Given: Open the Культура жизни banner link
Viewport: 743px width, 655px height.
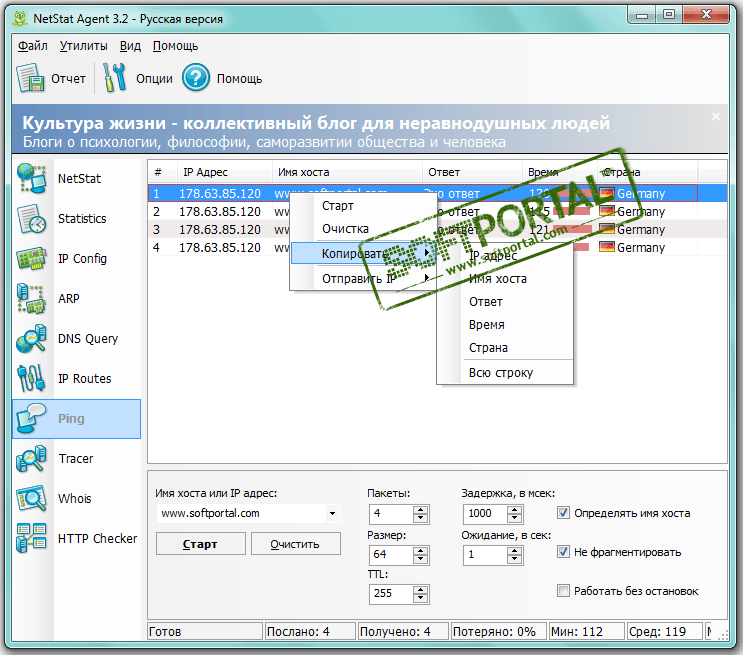Looking at the screenshot, I should 316,123.
